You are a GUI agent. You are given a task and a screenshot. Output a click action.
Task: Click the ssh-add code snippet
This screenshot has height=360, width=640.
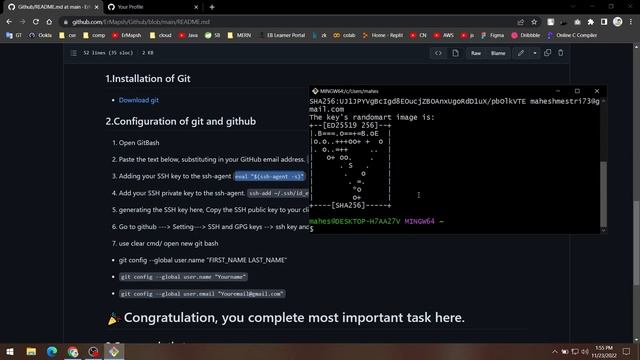pyautogui.click(x=278, y=193)
